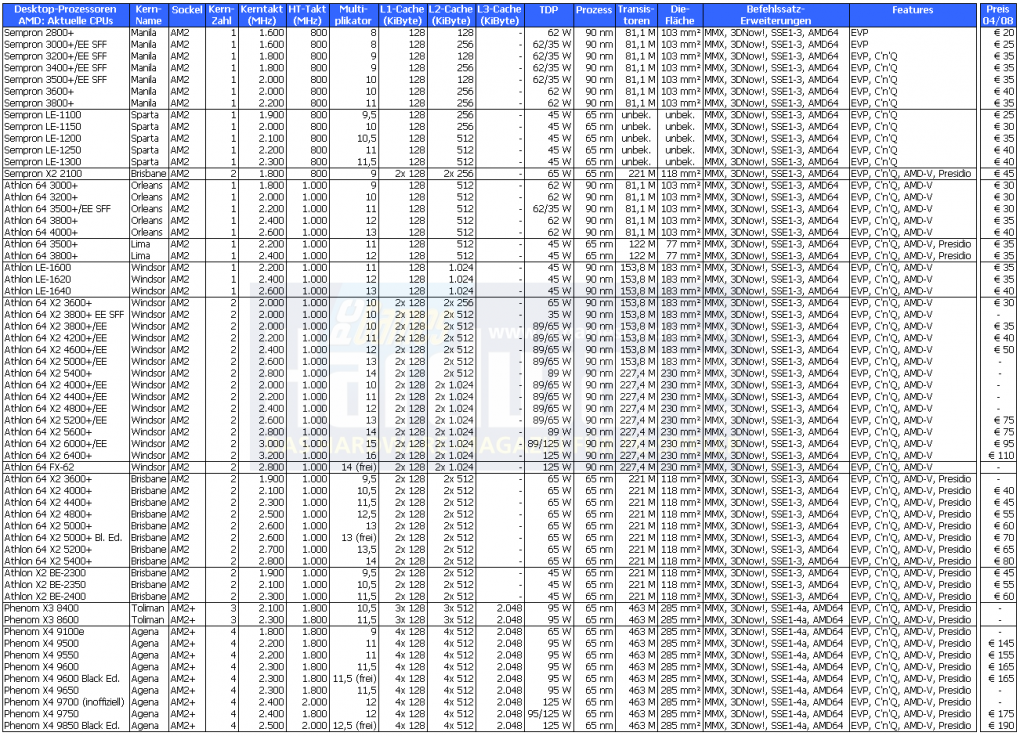Click the 'Athlon 64 X2 5000+ Bl. Ed.' row name

pyautogui.click(x=63, y=538)
